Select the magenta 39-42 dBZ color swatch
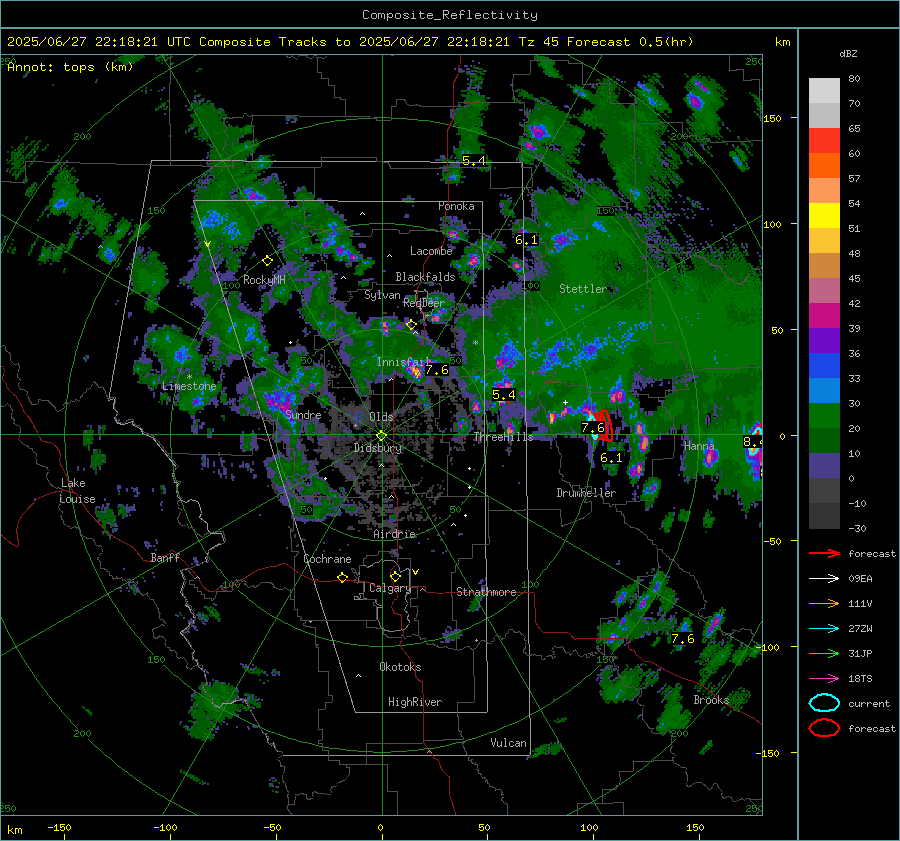 click(824, 316)
